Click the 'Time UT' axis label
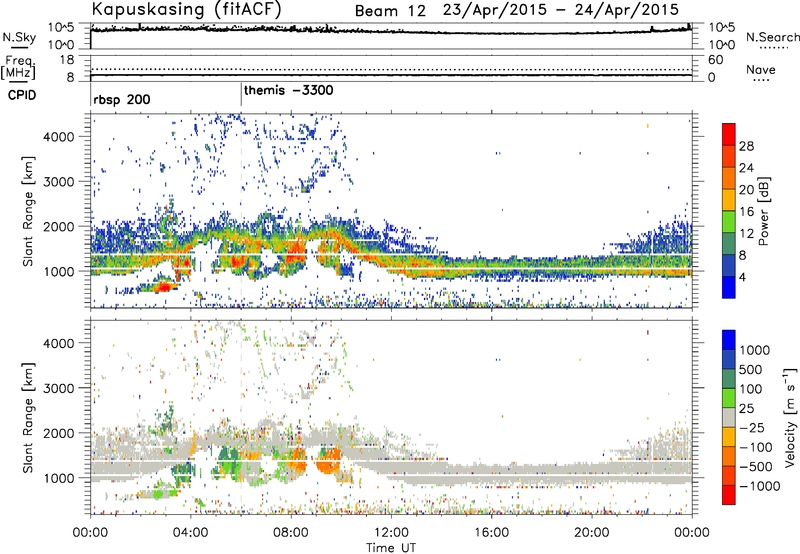800x554 pixels. tap(391, 548)
